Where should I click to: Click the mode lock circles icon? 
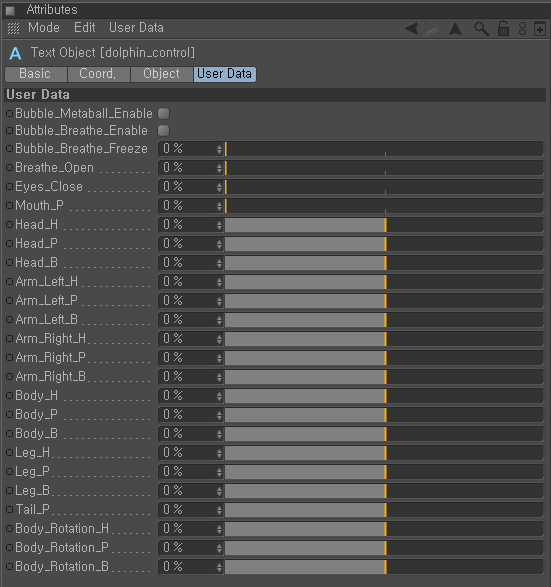pyautogui.click(x=522, y=28)
